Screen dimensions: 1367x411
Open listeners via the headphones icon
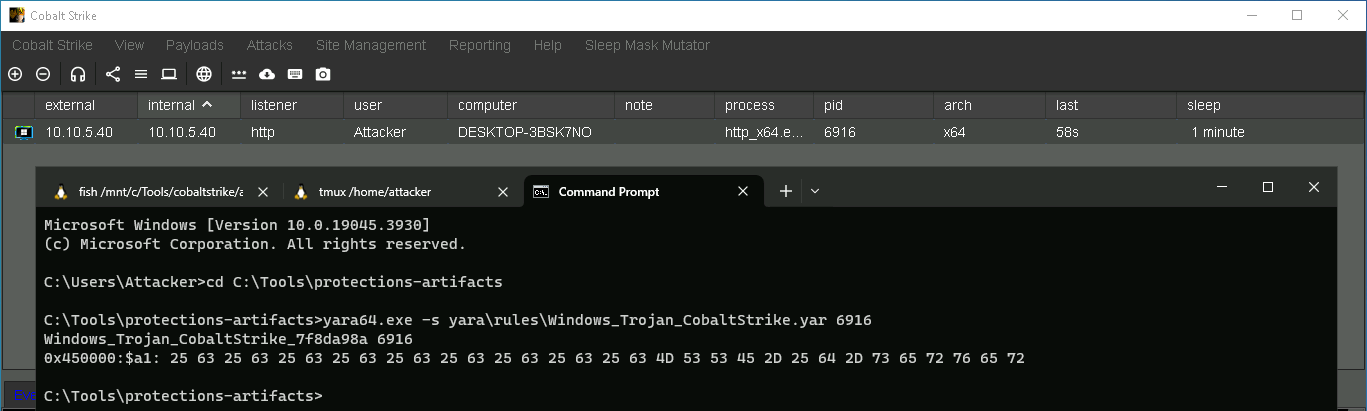[78, 74]
